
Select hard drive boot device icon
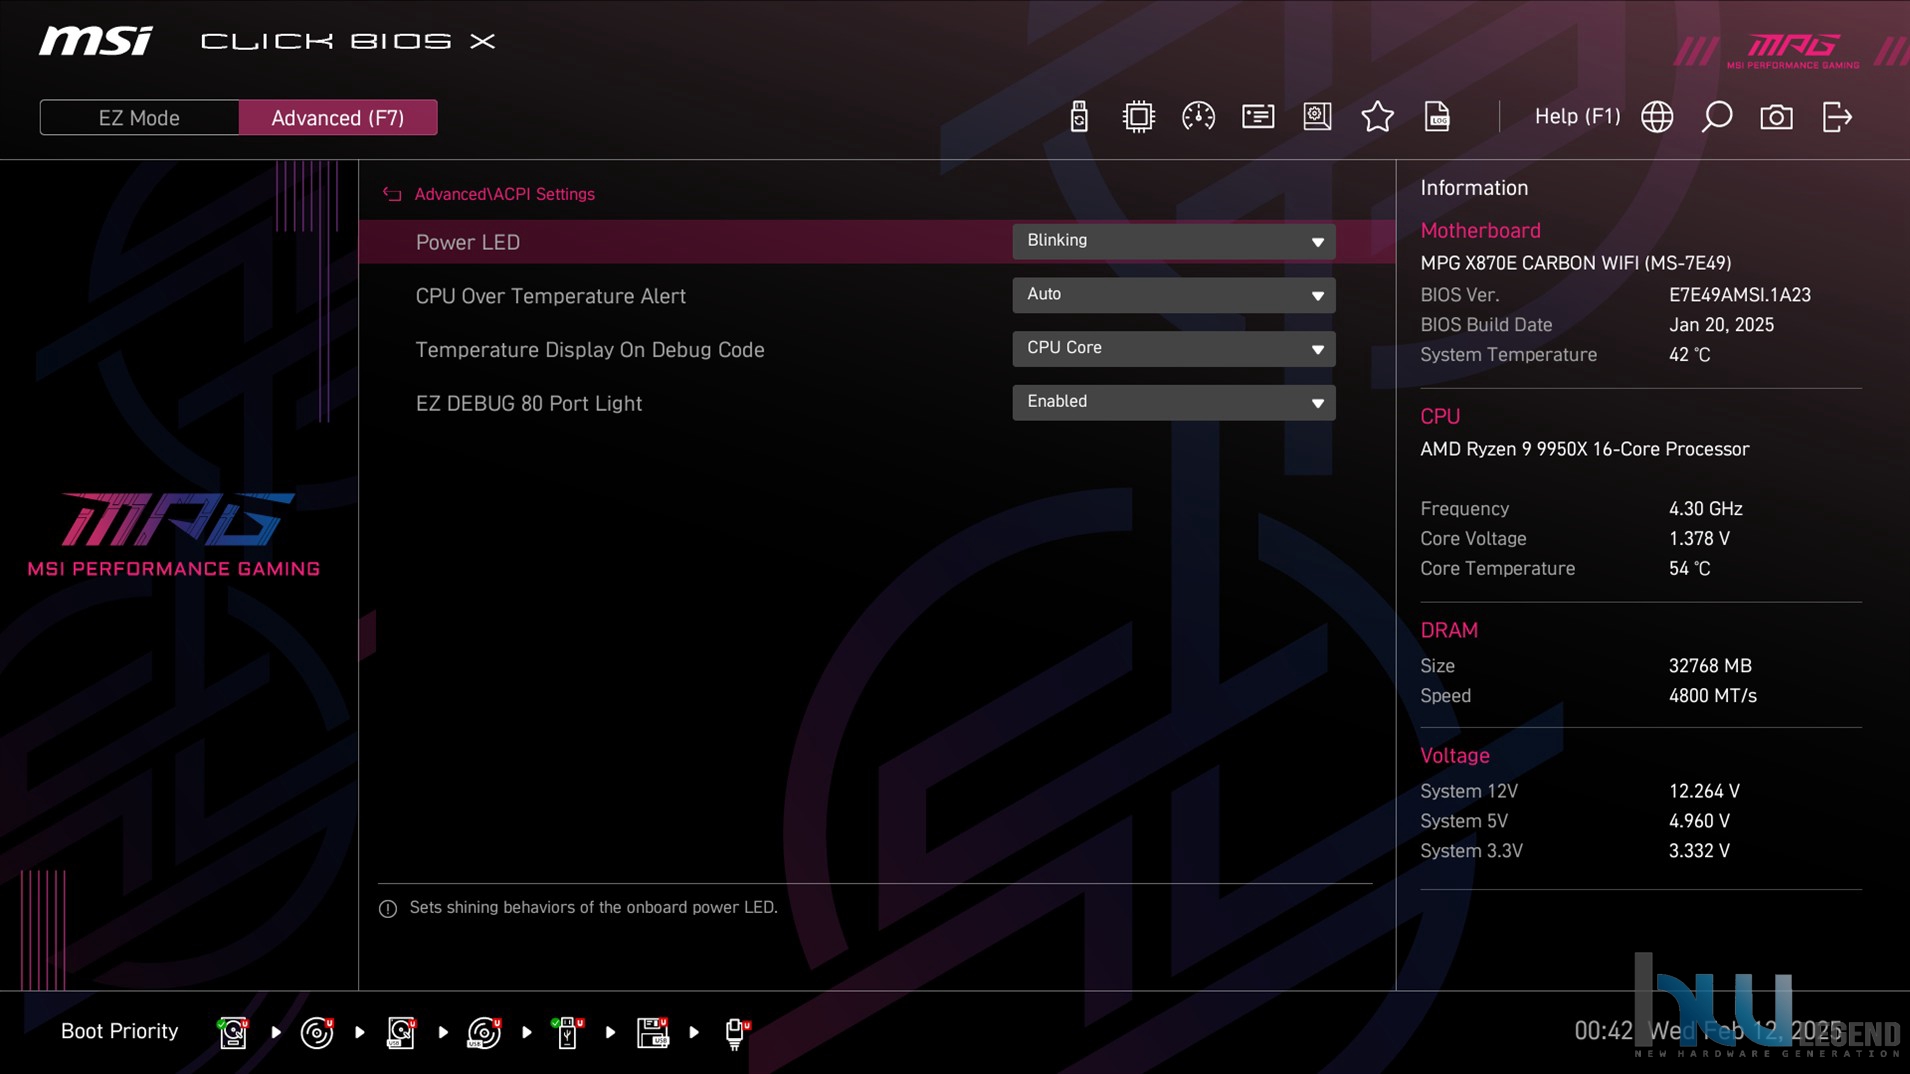pos(233,1032)
